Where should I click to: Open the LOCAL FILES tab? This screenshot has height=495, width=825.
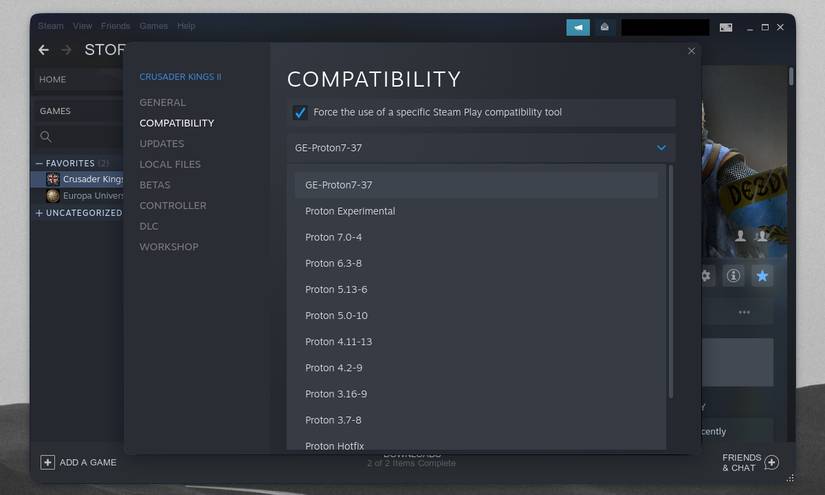click(x=170, y=164)
